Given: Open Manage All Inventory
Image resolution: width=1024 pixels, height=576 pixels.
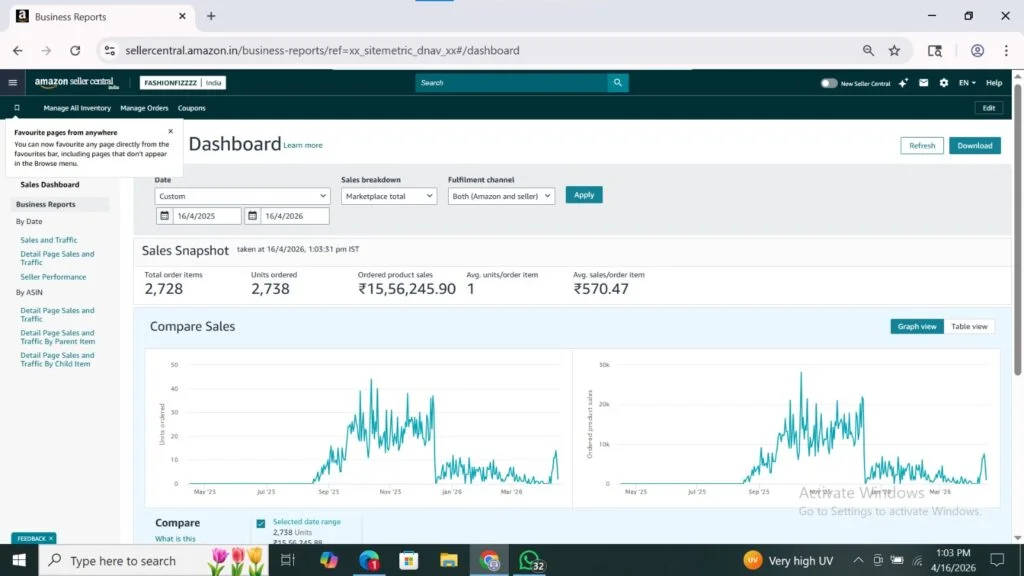Looking at the screenshot, I should (77, 108).
